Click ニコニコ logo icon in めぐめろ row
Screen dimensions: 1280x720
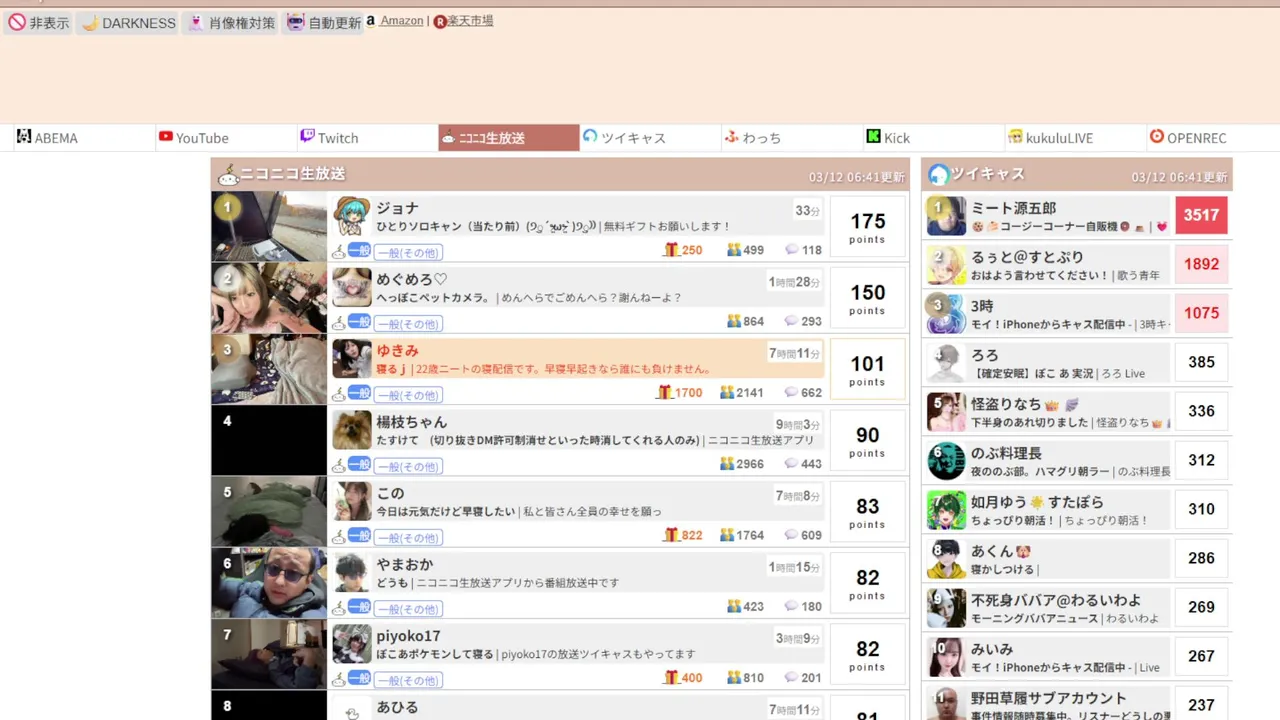tap(339, 322)
